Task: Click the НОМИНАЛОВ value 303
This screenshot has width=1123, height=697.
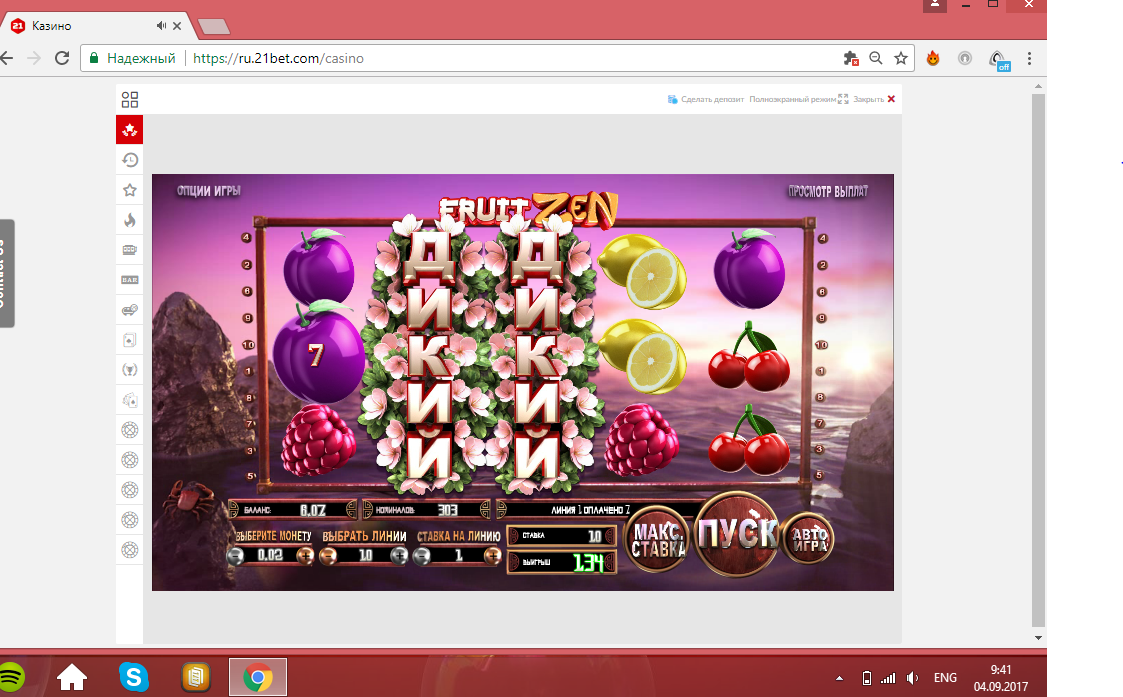Action: coord(448,510)
